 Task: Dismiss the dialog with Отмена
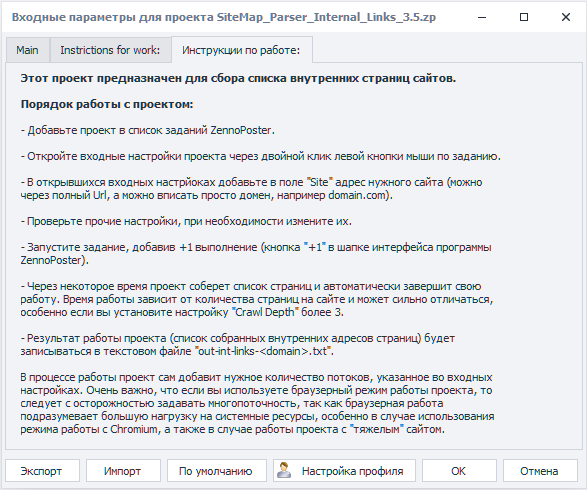point(540,471)
